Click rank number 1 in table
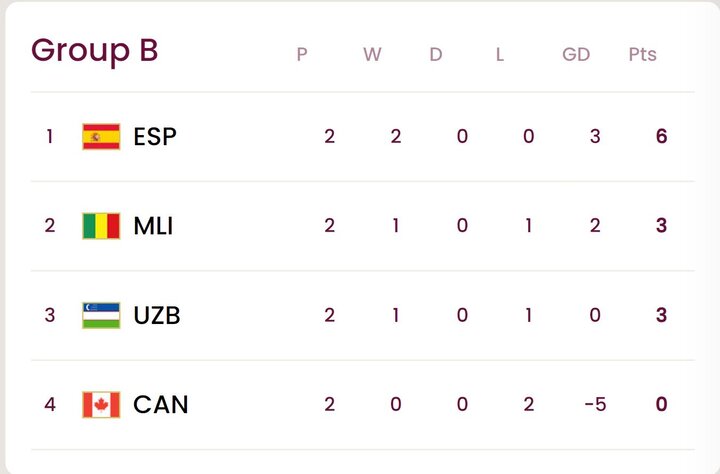The height and width of the screenshot is (474, 720). click(x=50, y=136)
